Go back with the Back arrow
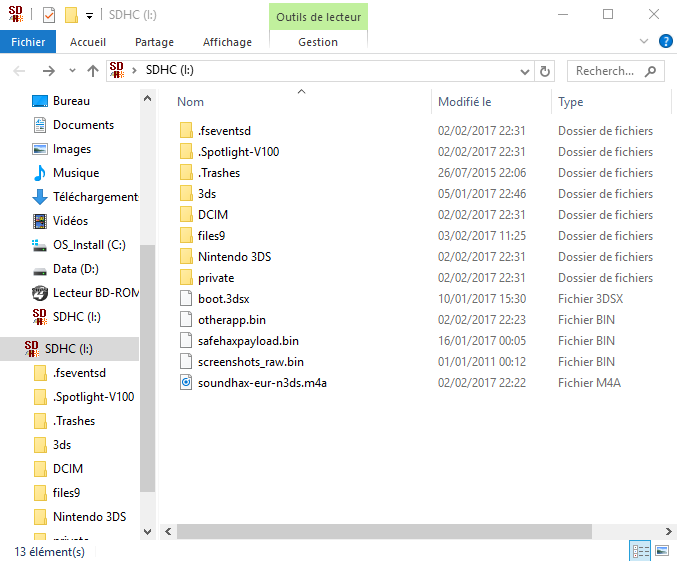 [x=19, y=70]
